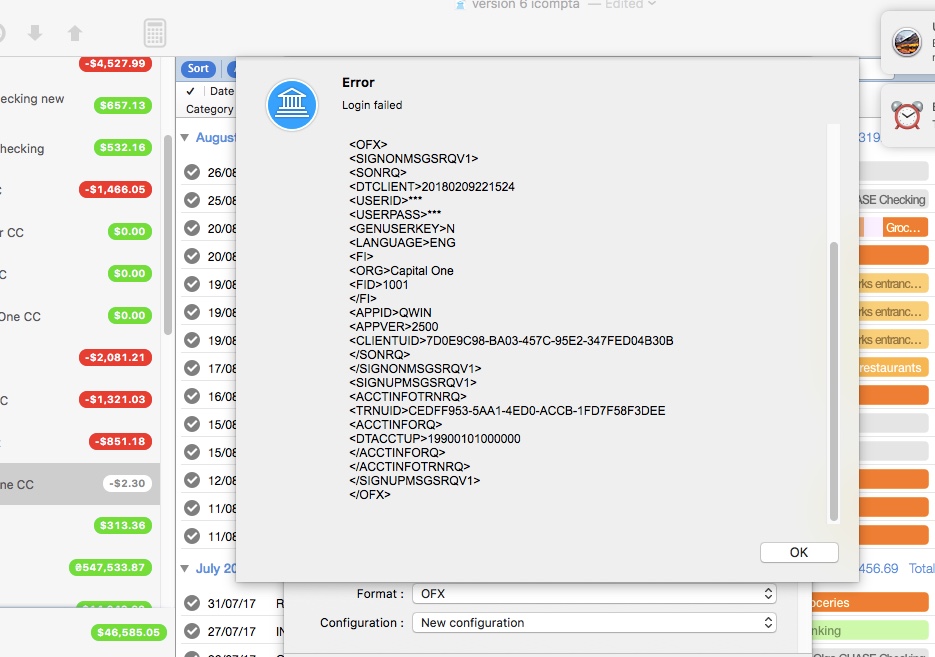Select the account with balance -$851.18
Image resolution: width=935 pixels, height=657 pixels.
[80, 442]
